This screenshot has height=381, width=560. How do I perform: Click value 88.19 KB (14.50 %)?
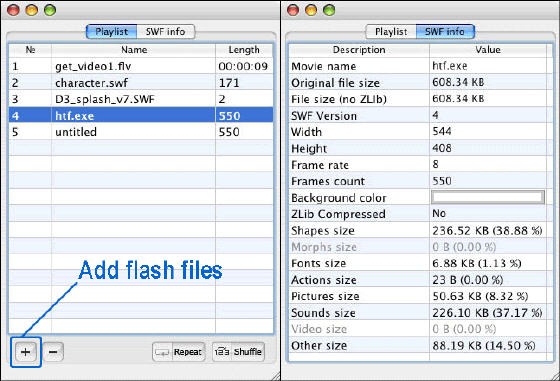pyautogui.click(x=484, y=346)
